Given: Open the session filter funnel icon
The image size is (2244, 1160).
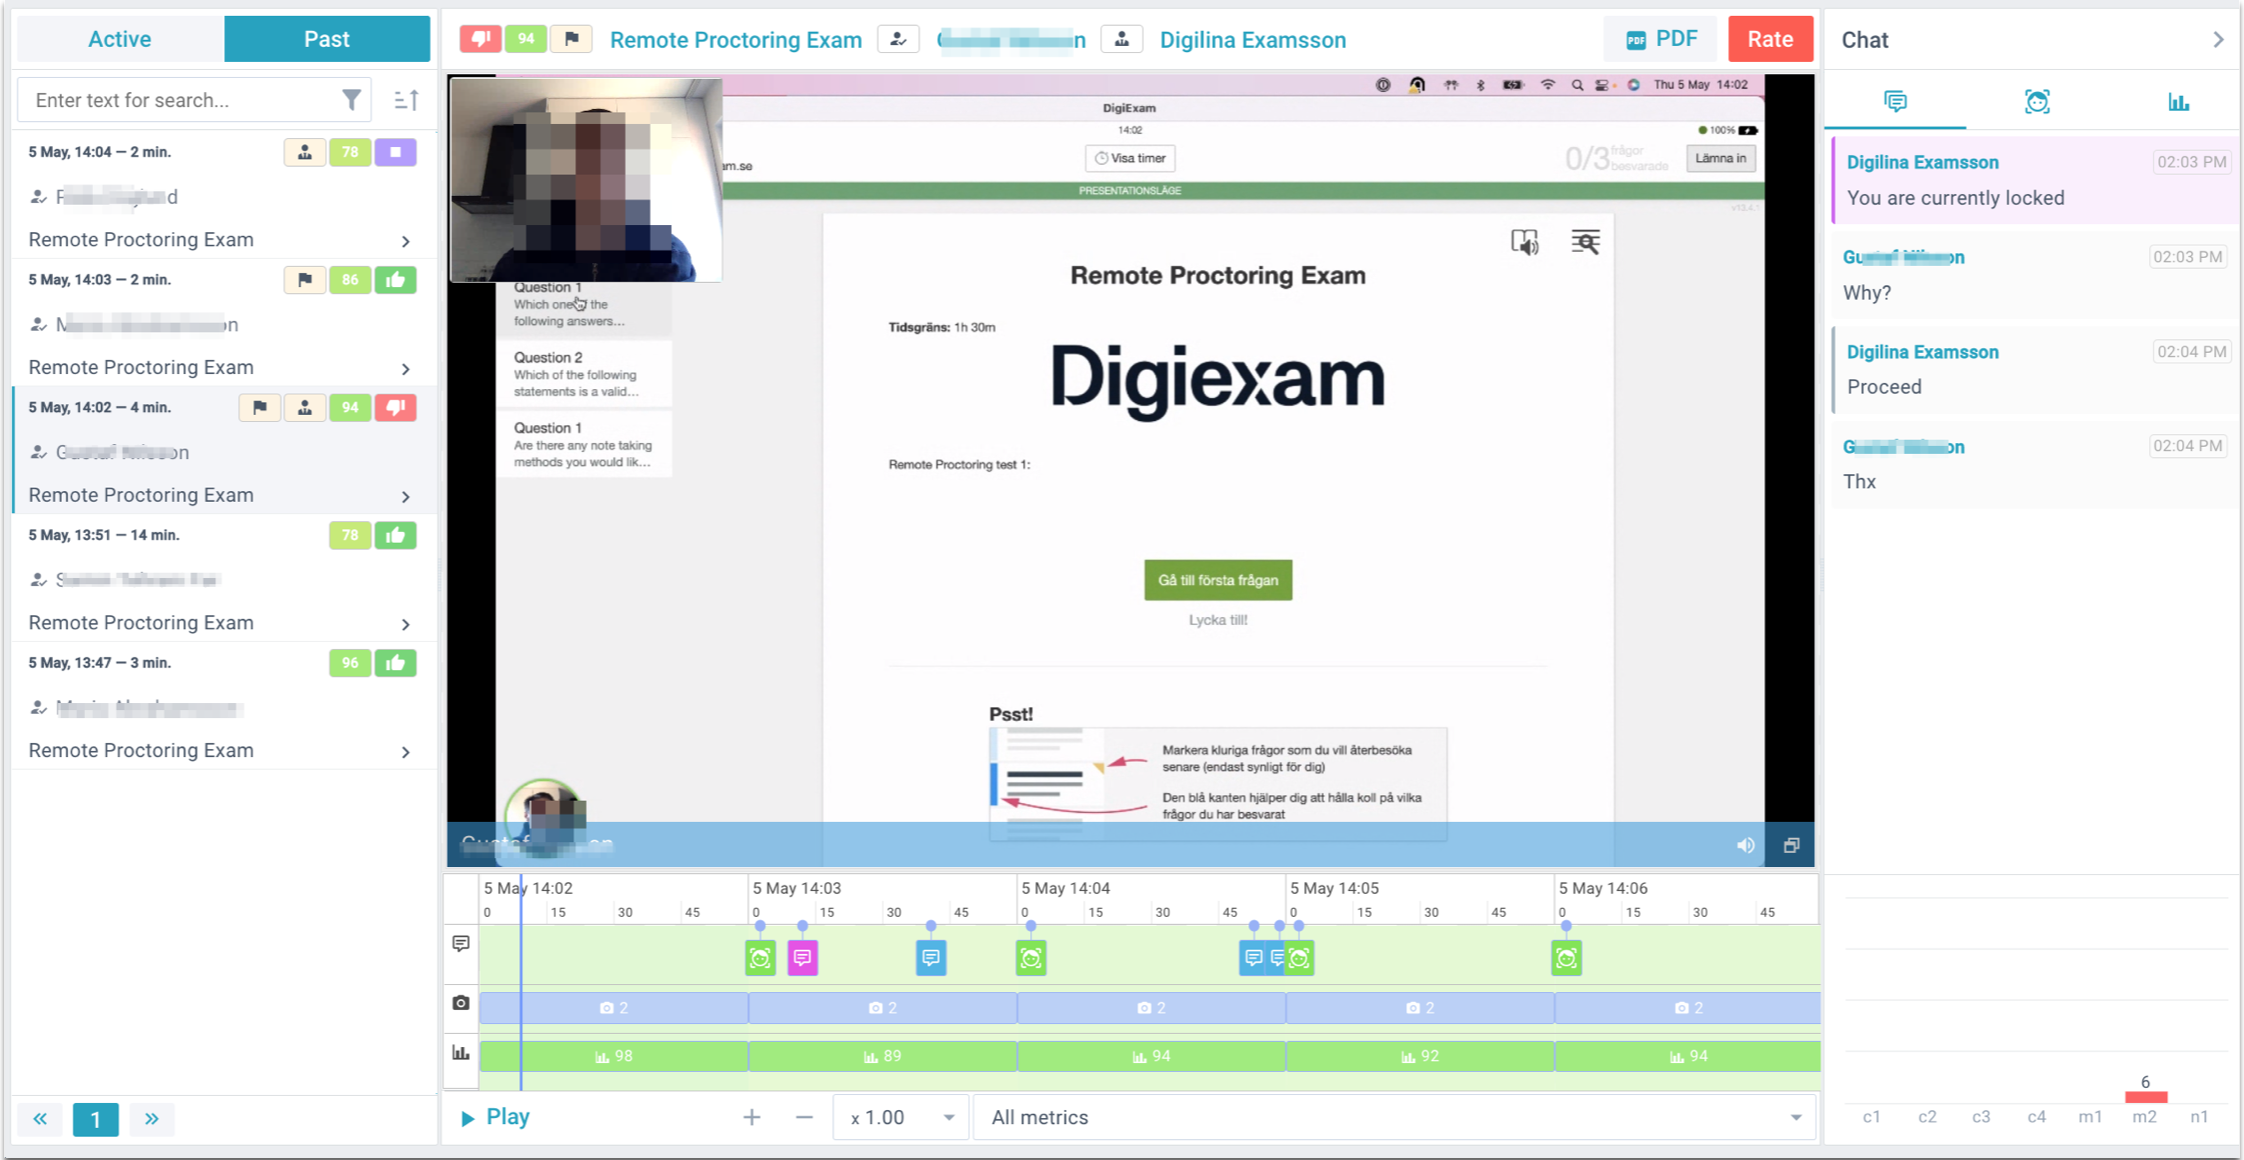Looking at the screenshot, I should tap(351, 100).
